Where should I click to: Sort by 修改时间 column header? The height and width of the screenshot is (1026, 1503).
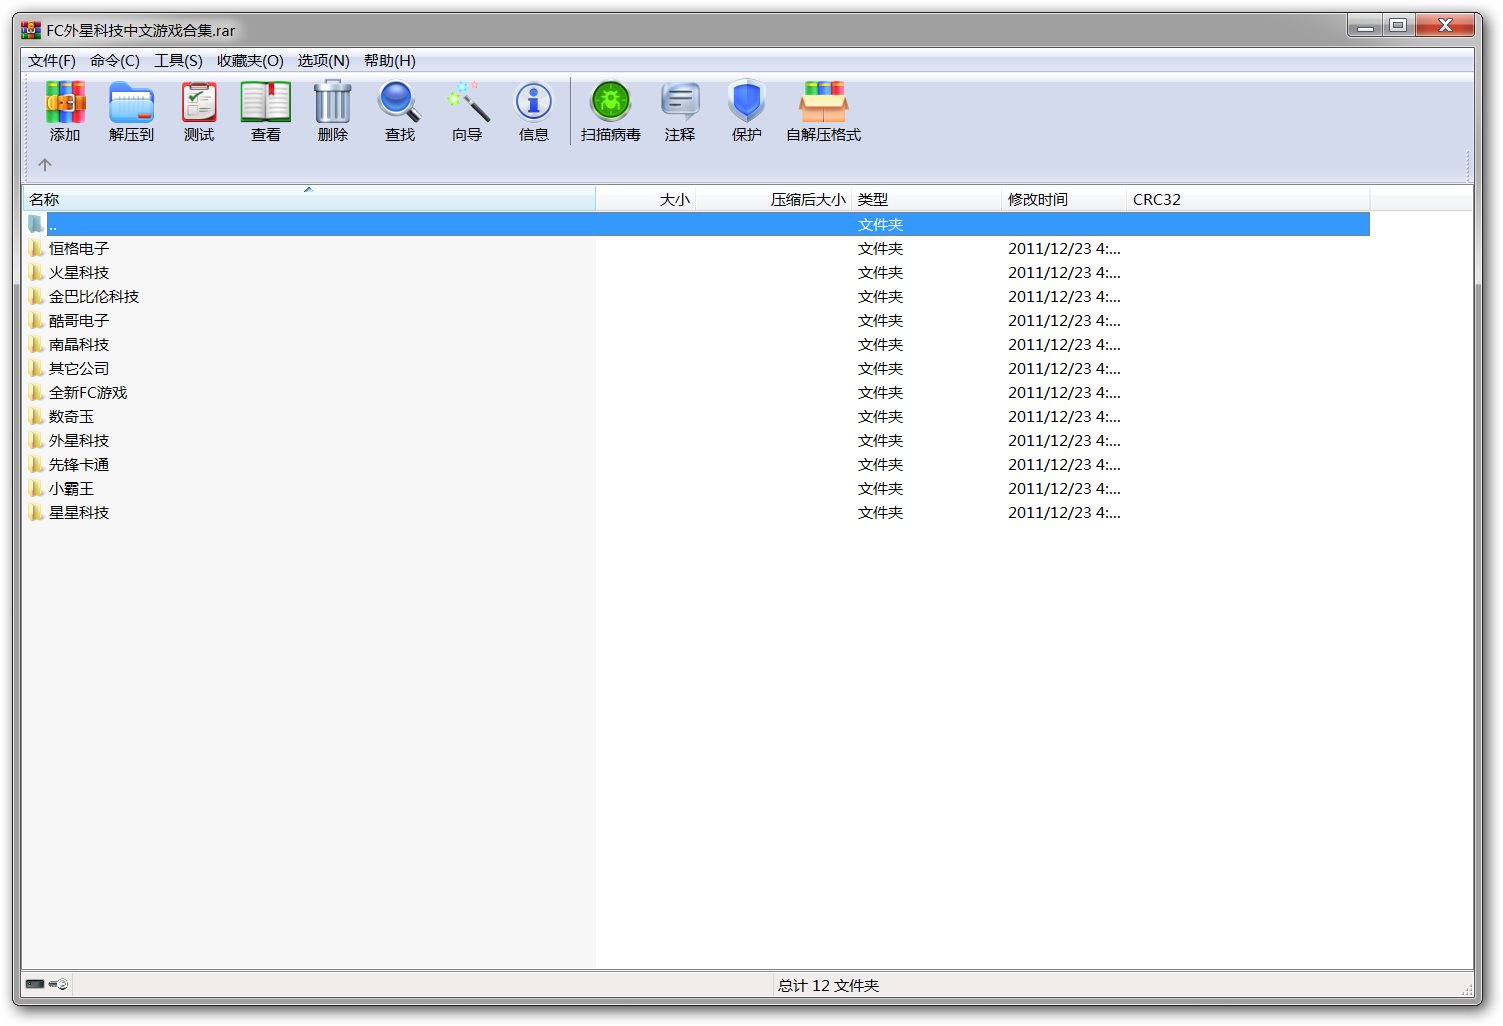1038,200
